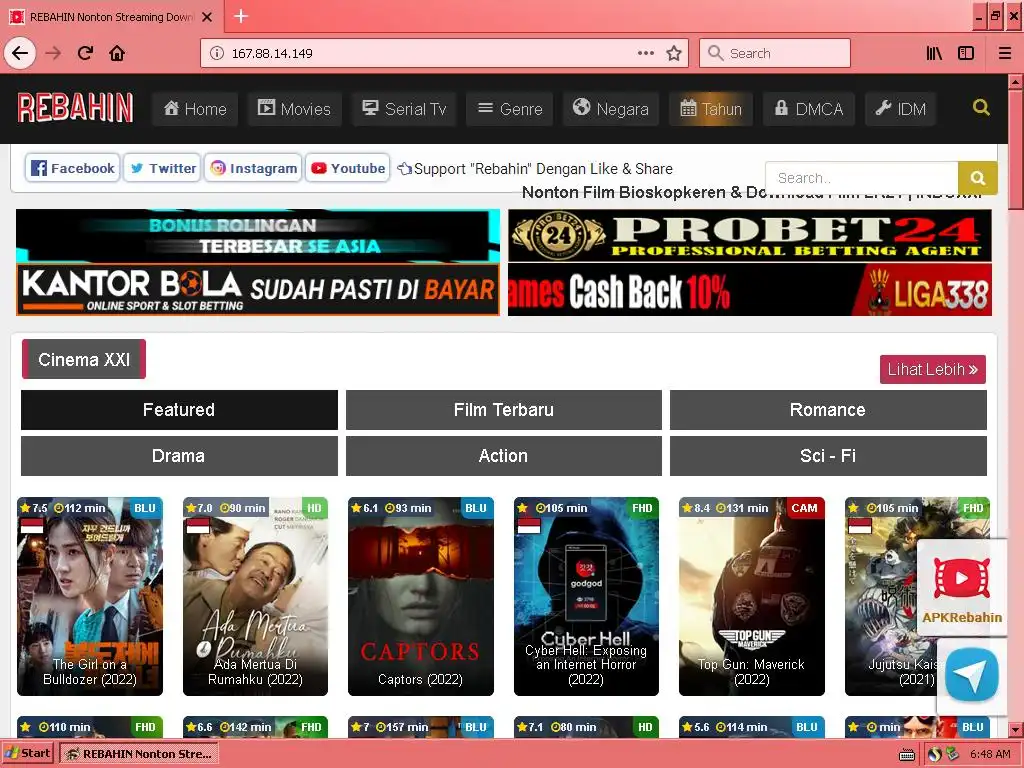Click the 6:48 AM taskbar clock

coord(990,754)
